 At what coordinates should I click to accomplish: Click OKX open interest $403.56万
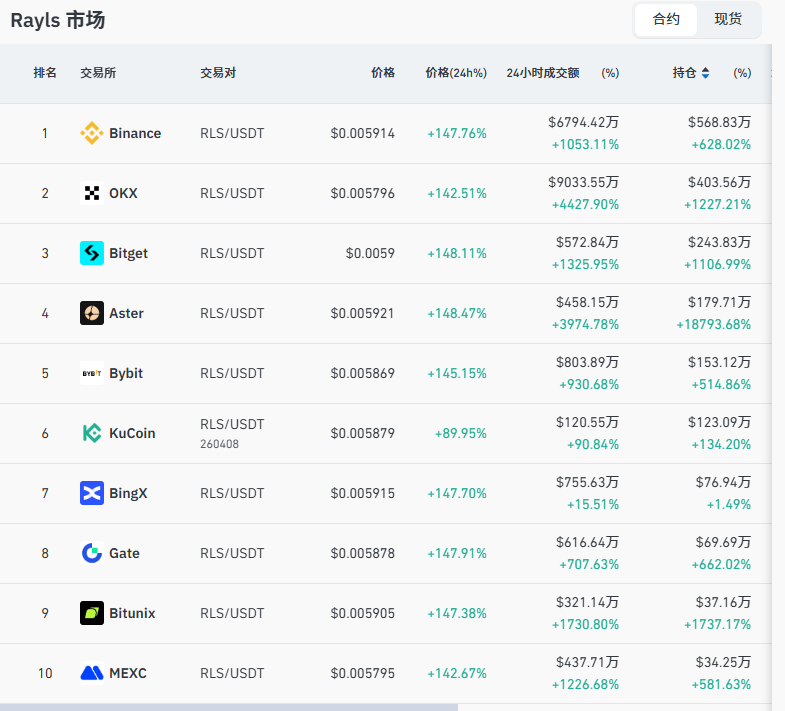[719, 182]
